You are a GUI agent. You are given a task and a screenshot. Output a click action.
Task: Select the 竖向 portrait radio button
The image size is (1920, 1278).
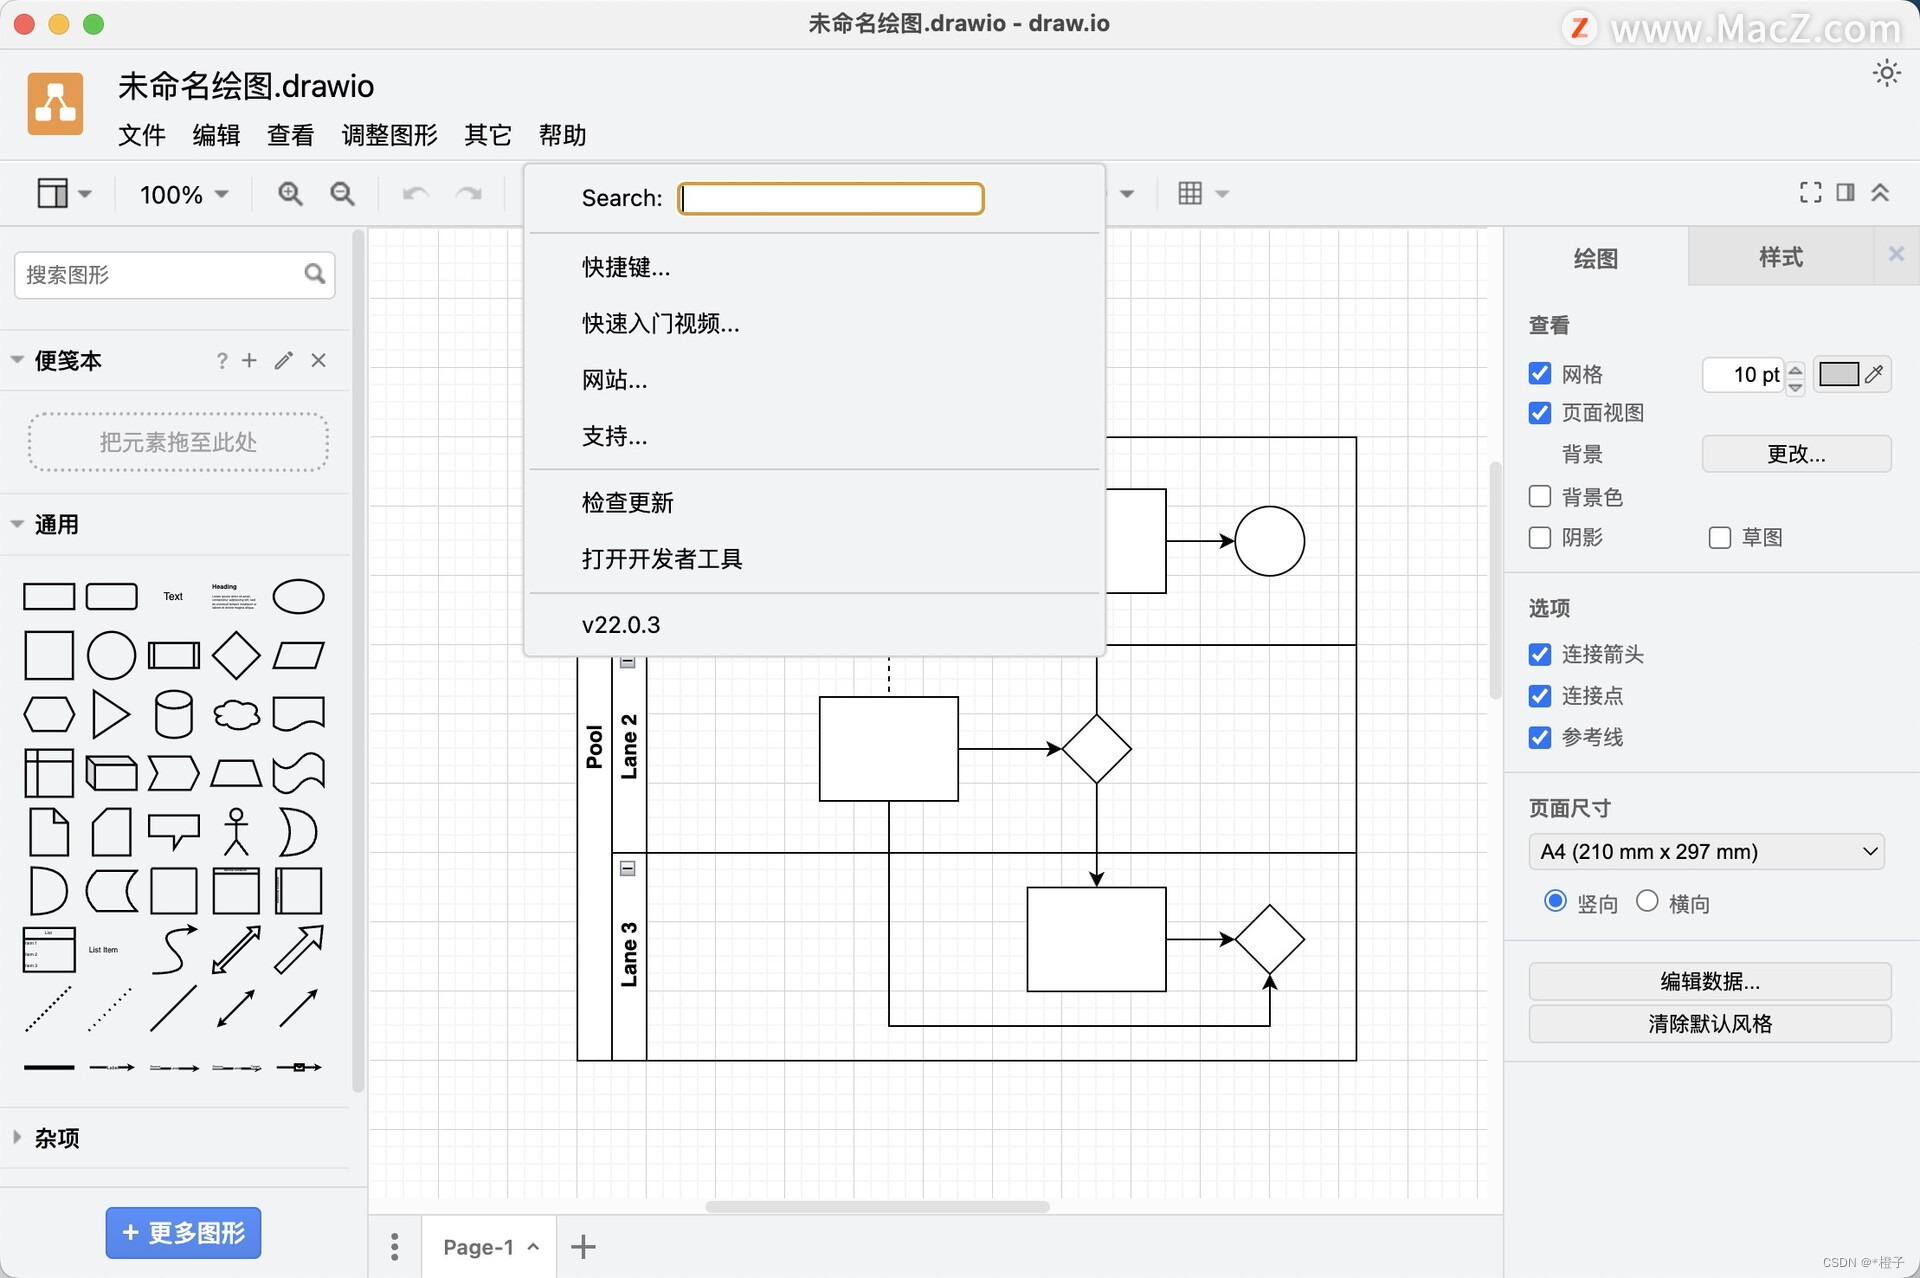[1555, 901]
